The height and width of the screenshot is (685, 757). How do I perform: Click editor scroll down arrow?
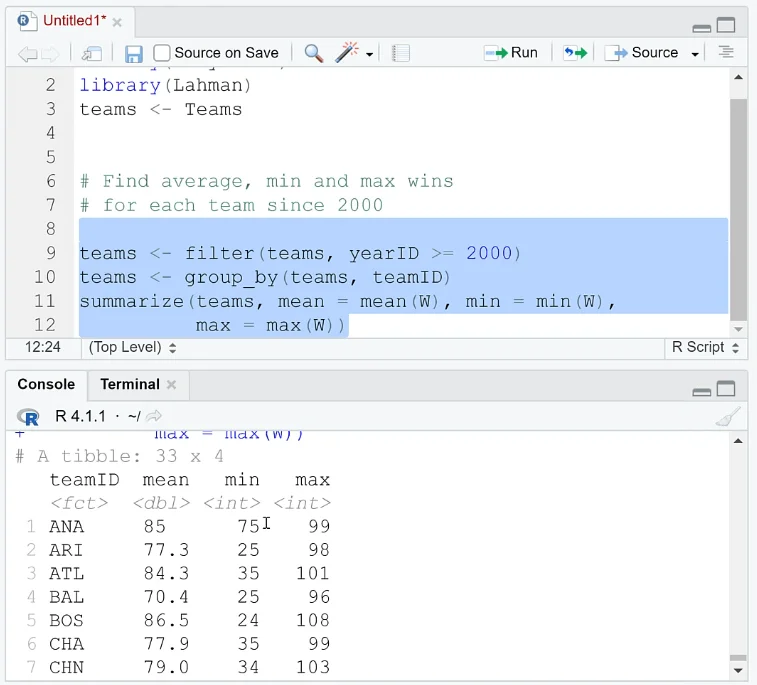pyautogui.click(x=738, y=330)
